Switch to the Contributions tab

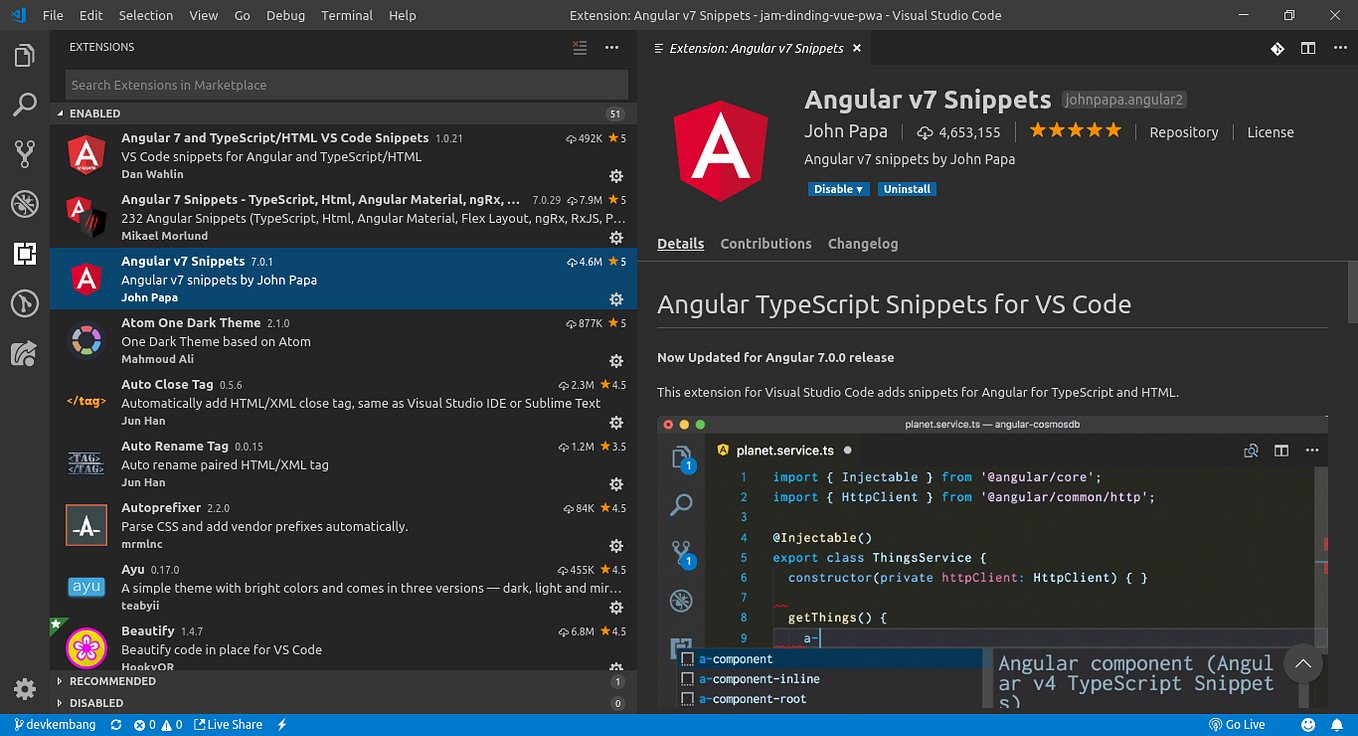[766, 243]
